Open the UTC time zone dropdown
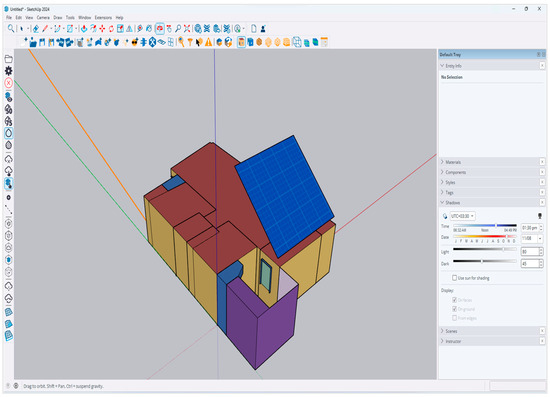The height and width of the screenshot is (397, 550). point(463,216)
